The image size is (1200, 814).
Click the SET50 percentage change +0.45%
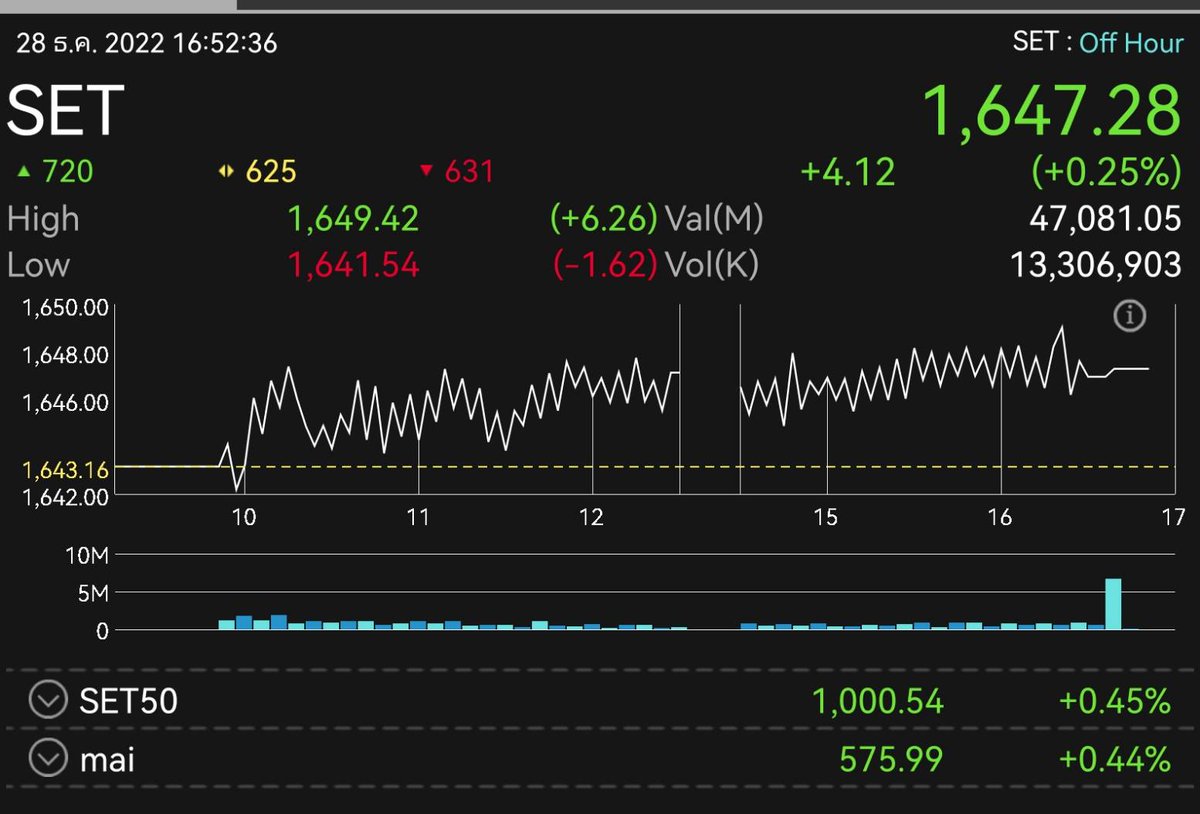[x=1113, y=701]
